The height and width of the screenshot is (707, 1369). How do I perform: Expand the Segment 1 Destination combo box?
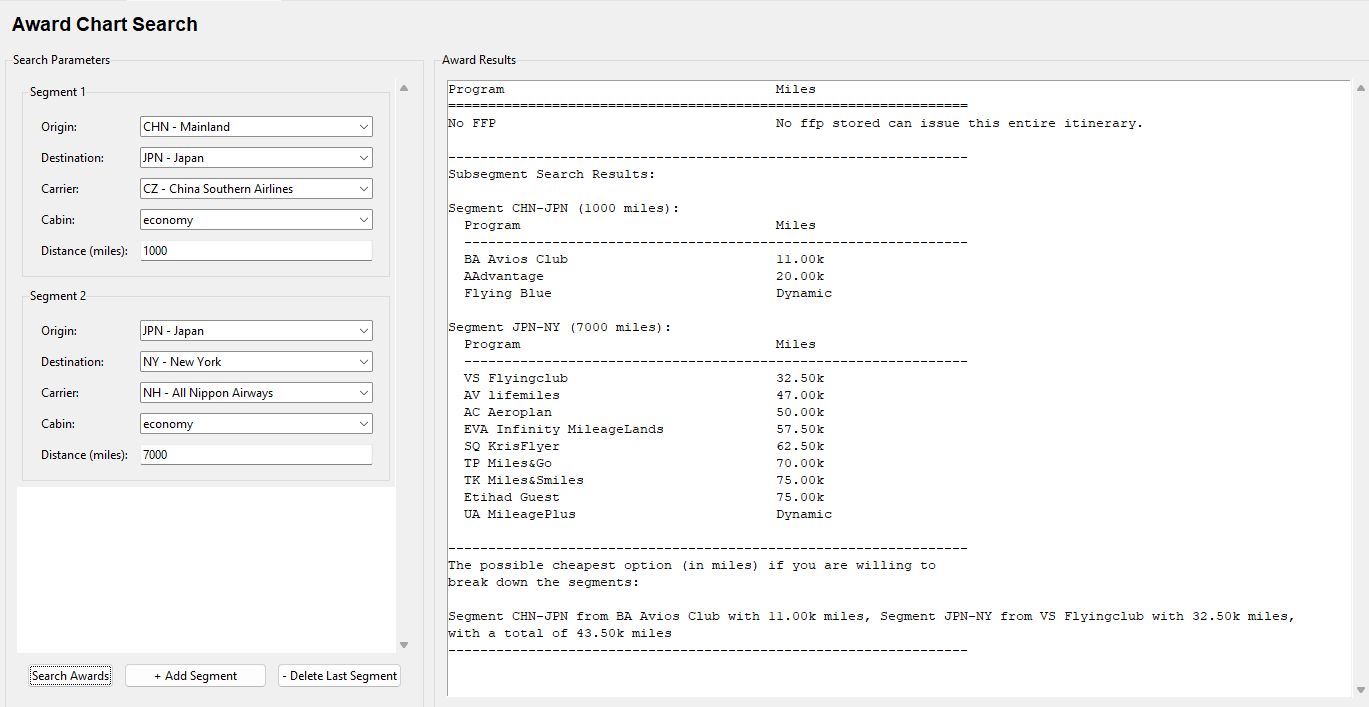click(x=256, y=158)
